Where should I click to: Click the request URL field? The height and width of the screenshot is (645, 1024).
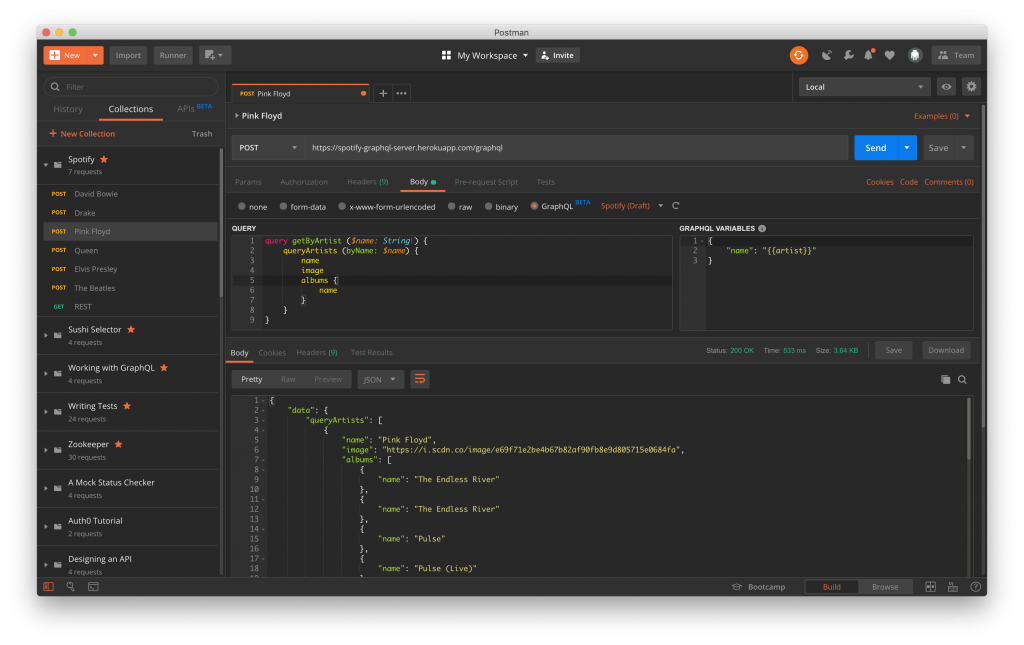pos(575,148)
